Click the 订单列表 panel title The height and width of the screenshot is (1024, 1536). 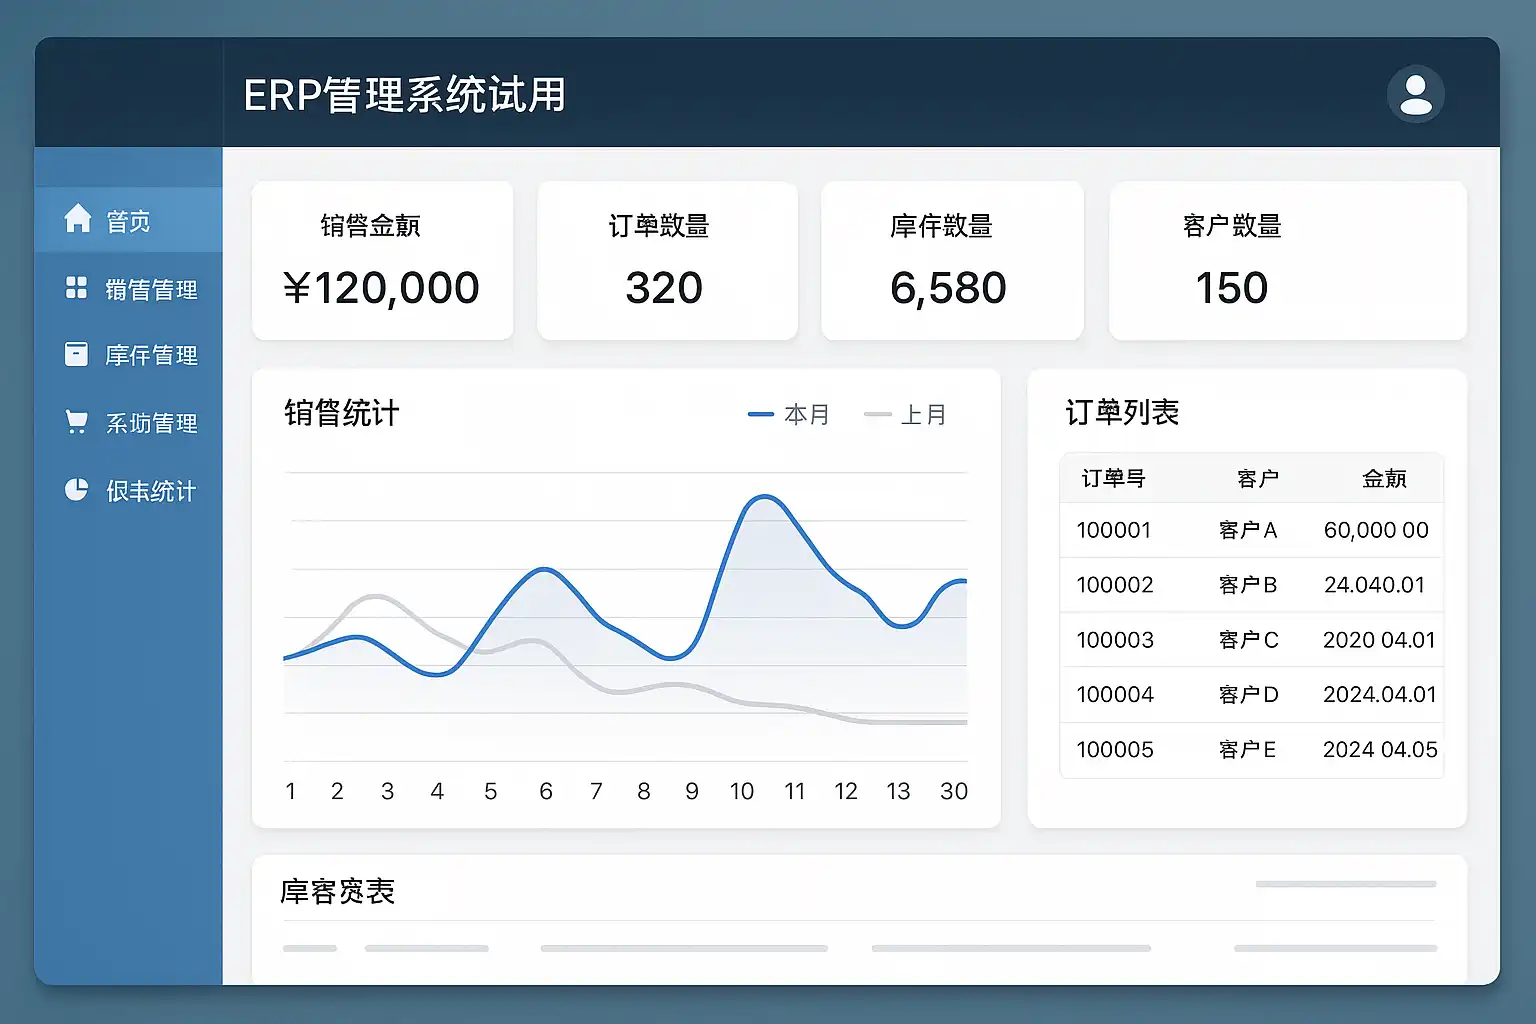pos(1122,412)
